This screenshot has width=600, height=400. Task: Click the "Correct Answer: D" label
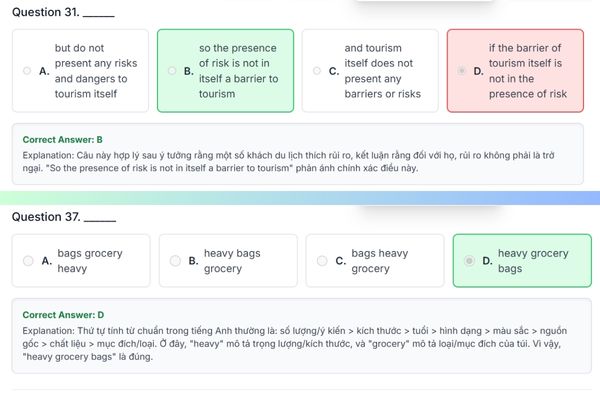point(63,314)
